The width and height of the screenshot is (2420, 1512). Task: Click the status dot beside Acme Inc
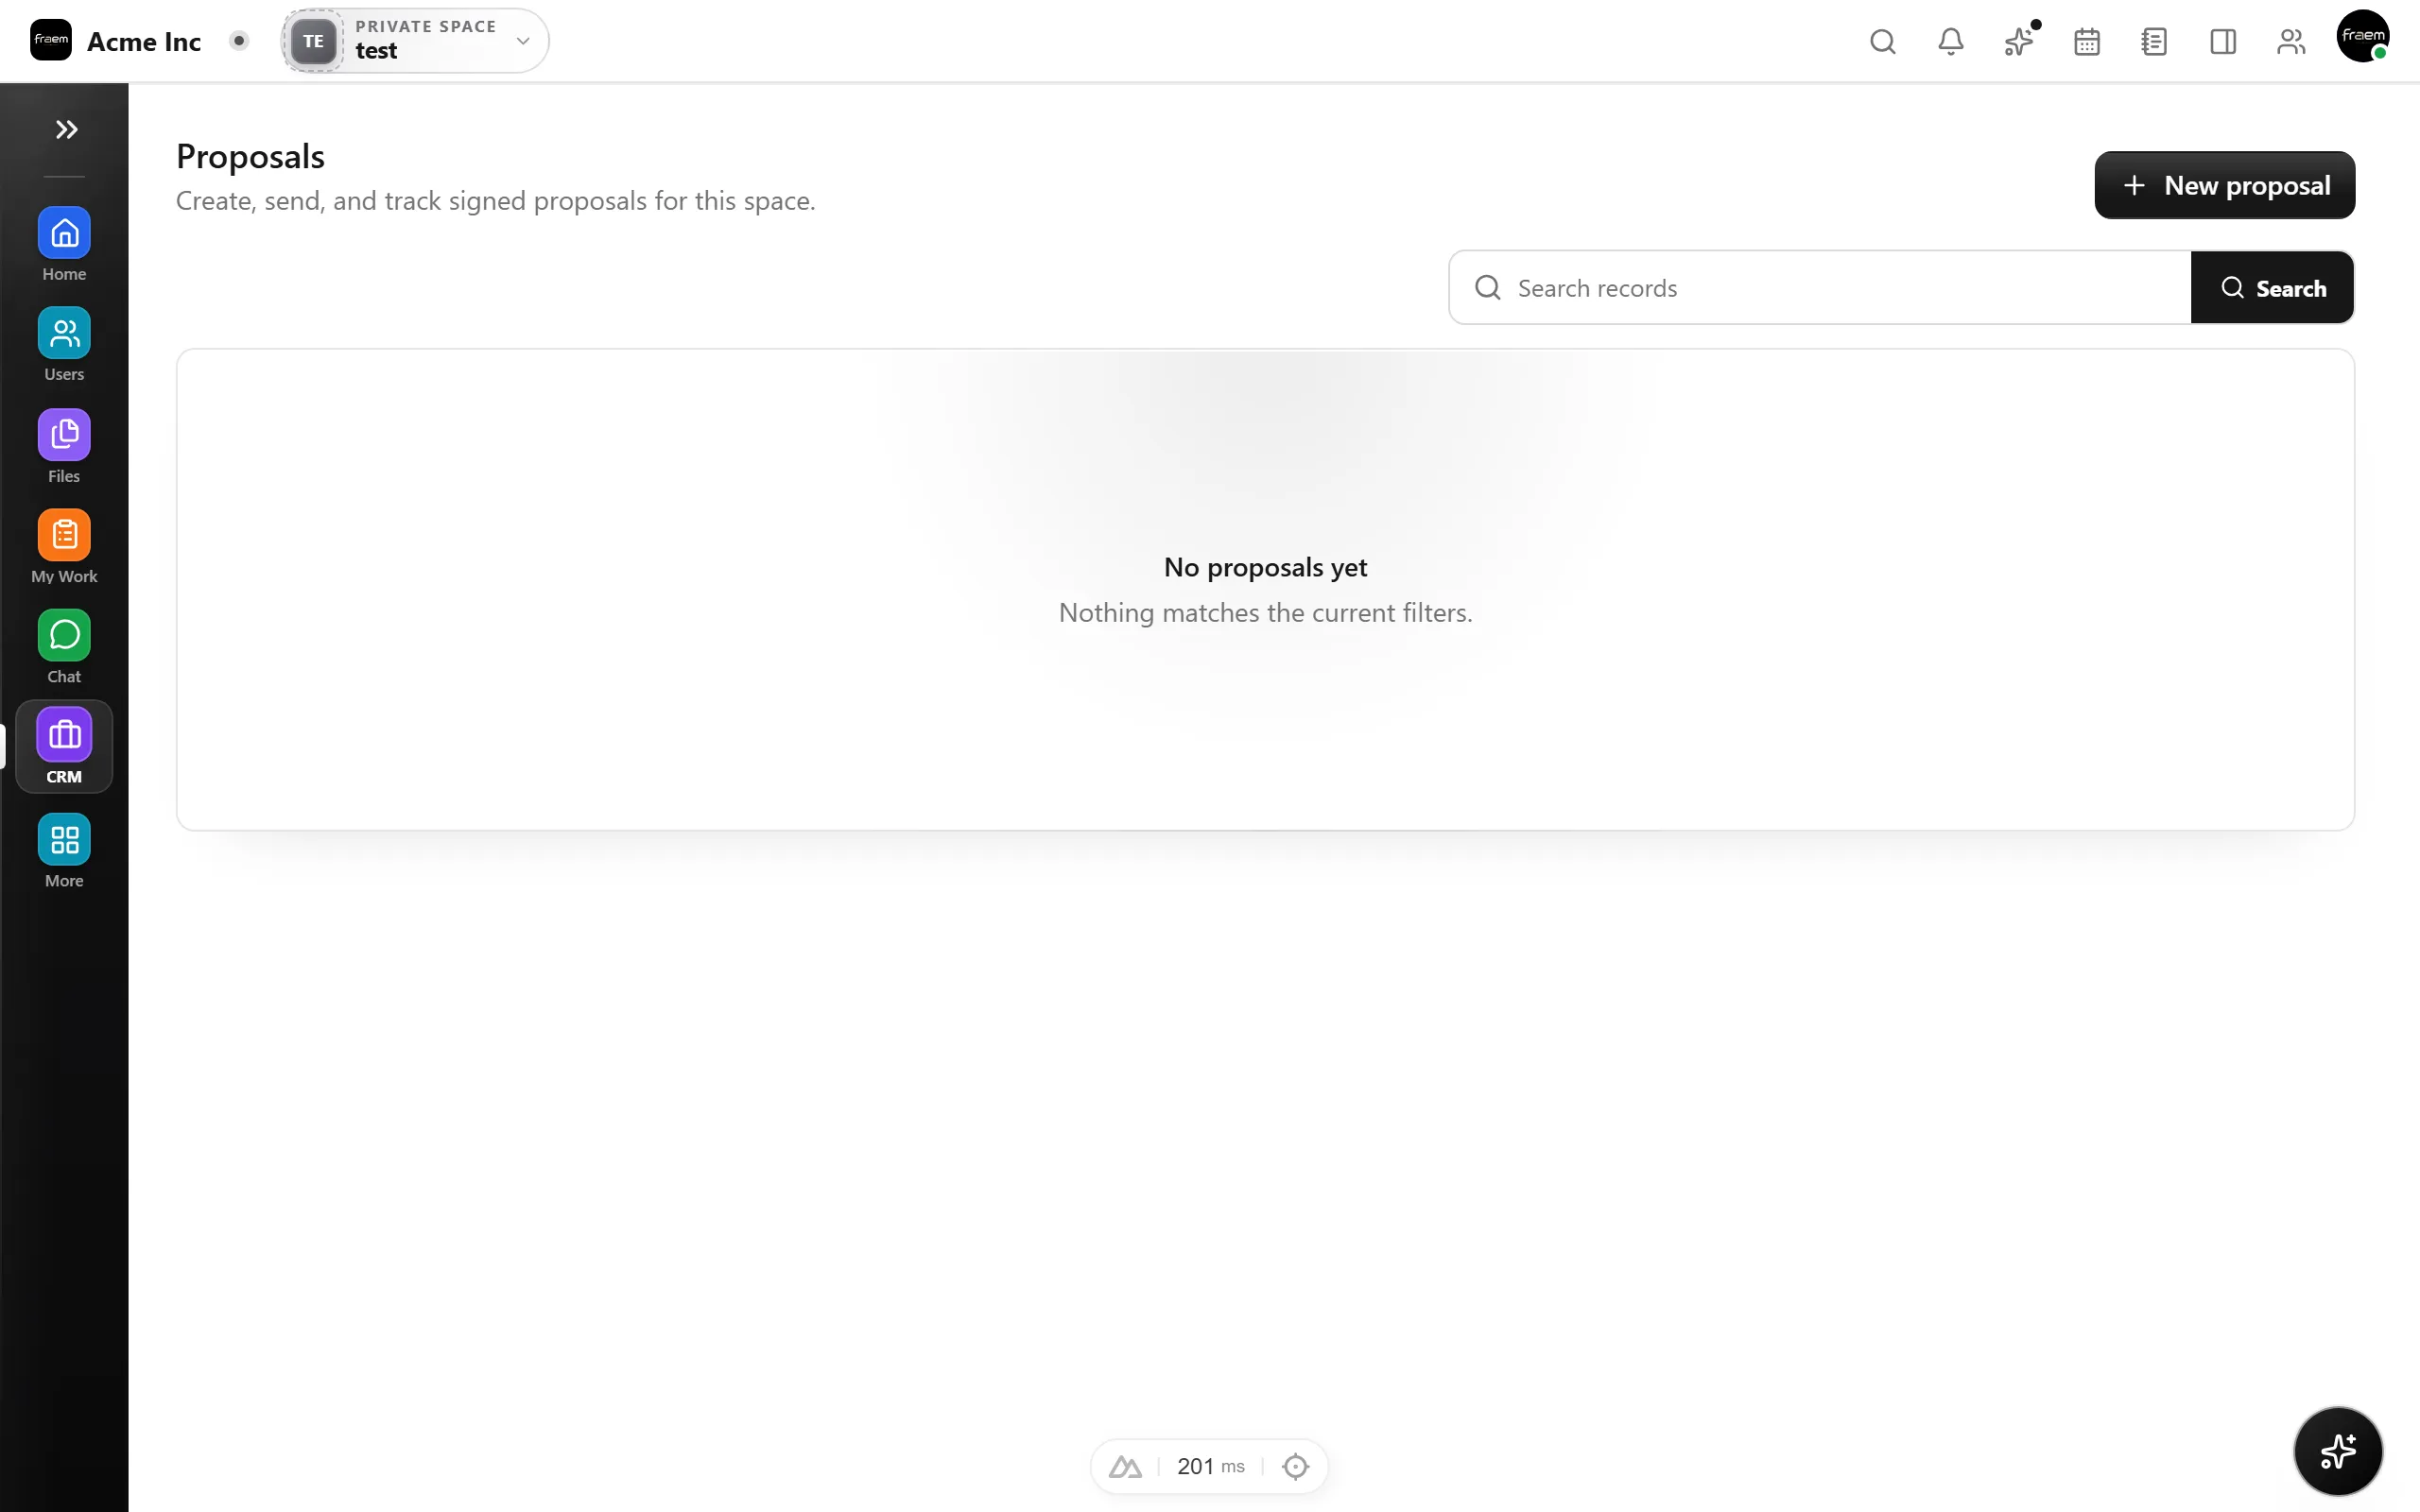[x=239, y=41]
